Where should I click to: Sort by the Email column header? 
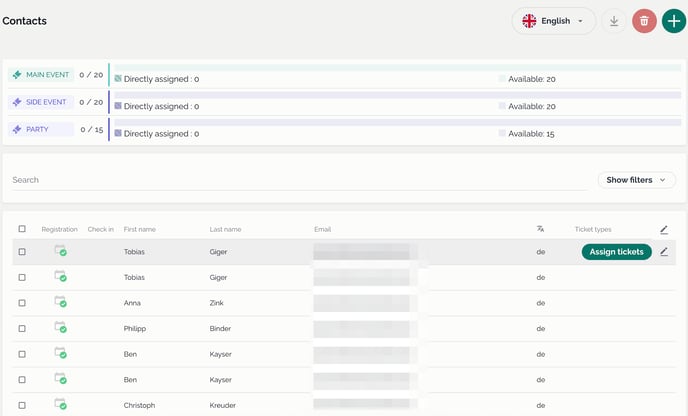coord(322,229)
